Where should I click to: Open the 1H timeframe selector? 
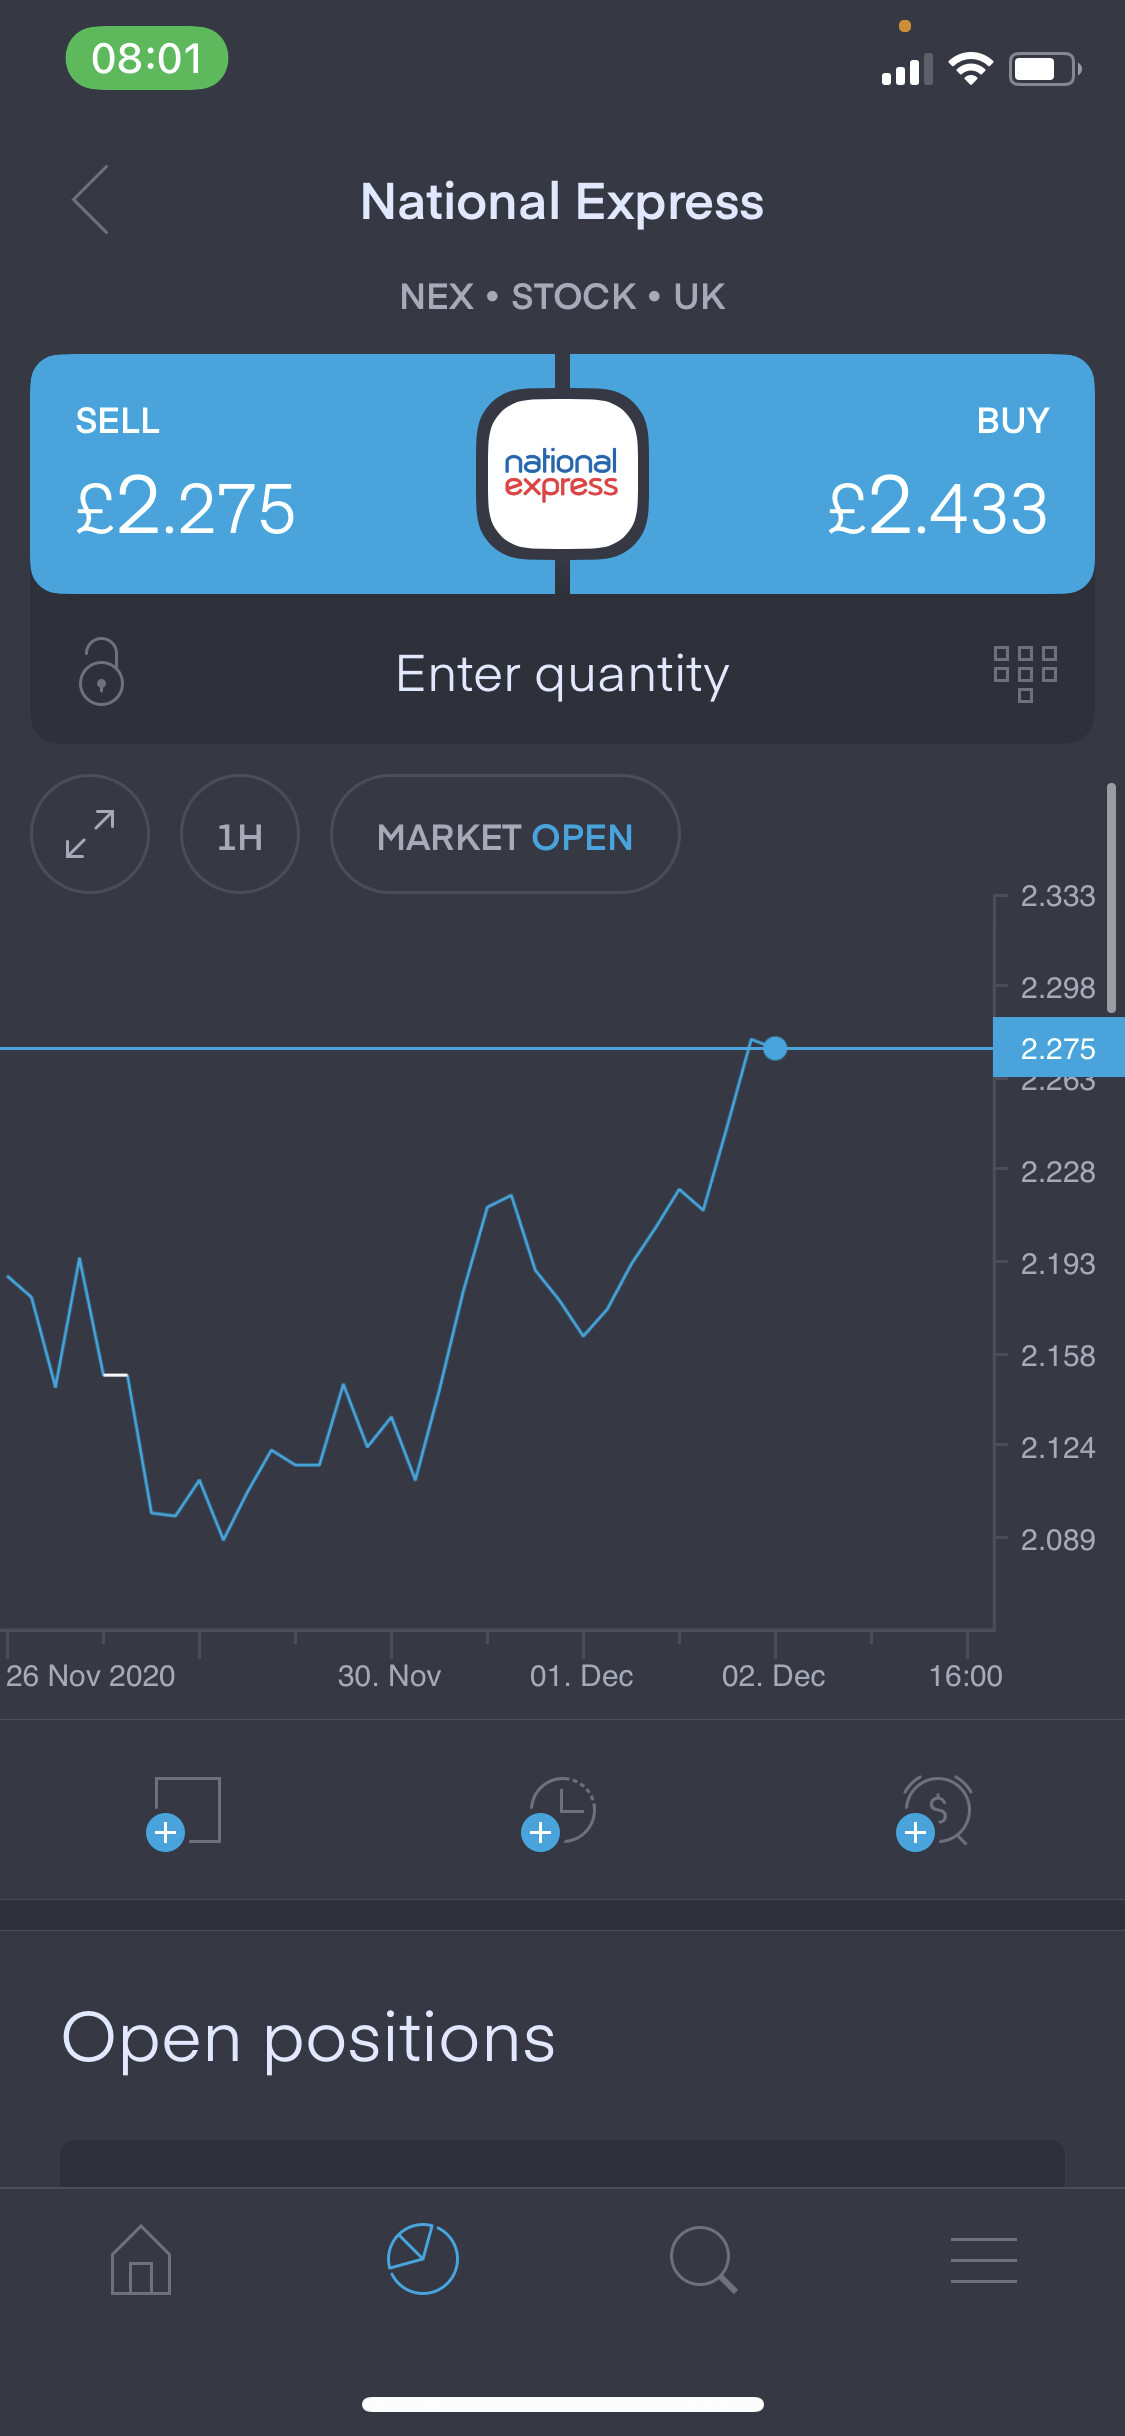click(240, 834)
